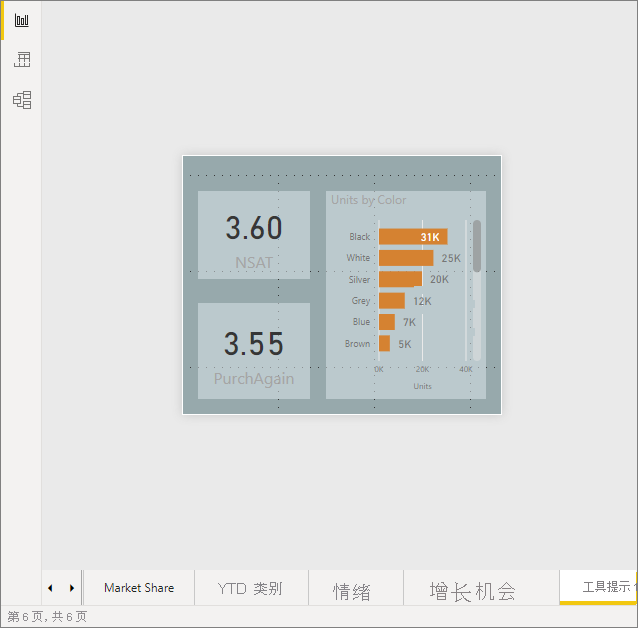Screen dimensions: 638x628
Task: Click the 第 6 页, 共 6 页 status text
Action: (47, 617)
